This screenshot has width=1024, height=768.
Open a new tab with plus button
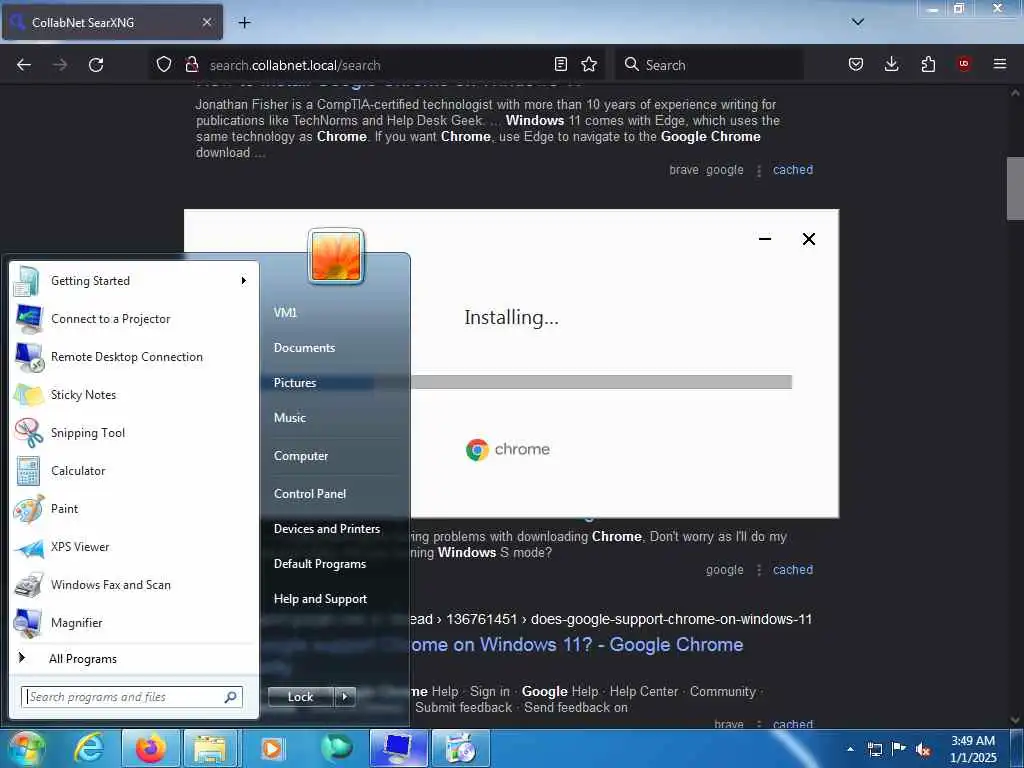pyautogui.click(x=244, y=23)
